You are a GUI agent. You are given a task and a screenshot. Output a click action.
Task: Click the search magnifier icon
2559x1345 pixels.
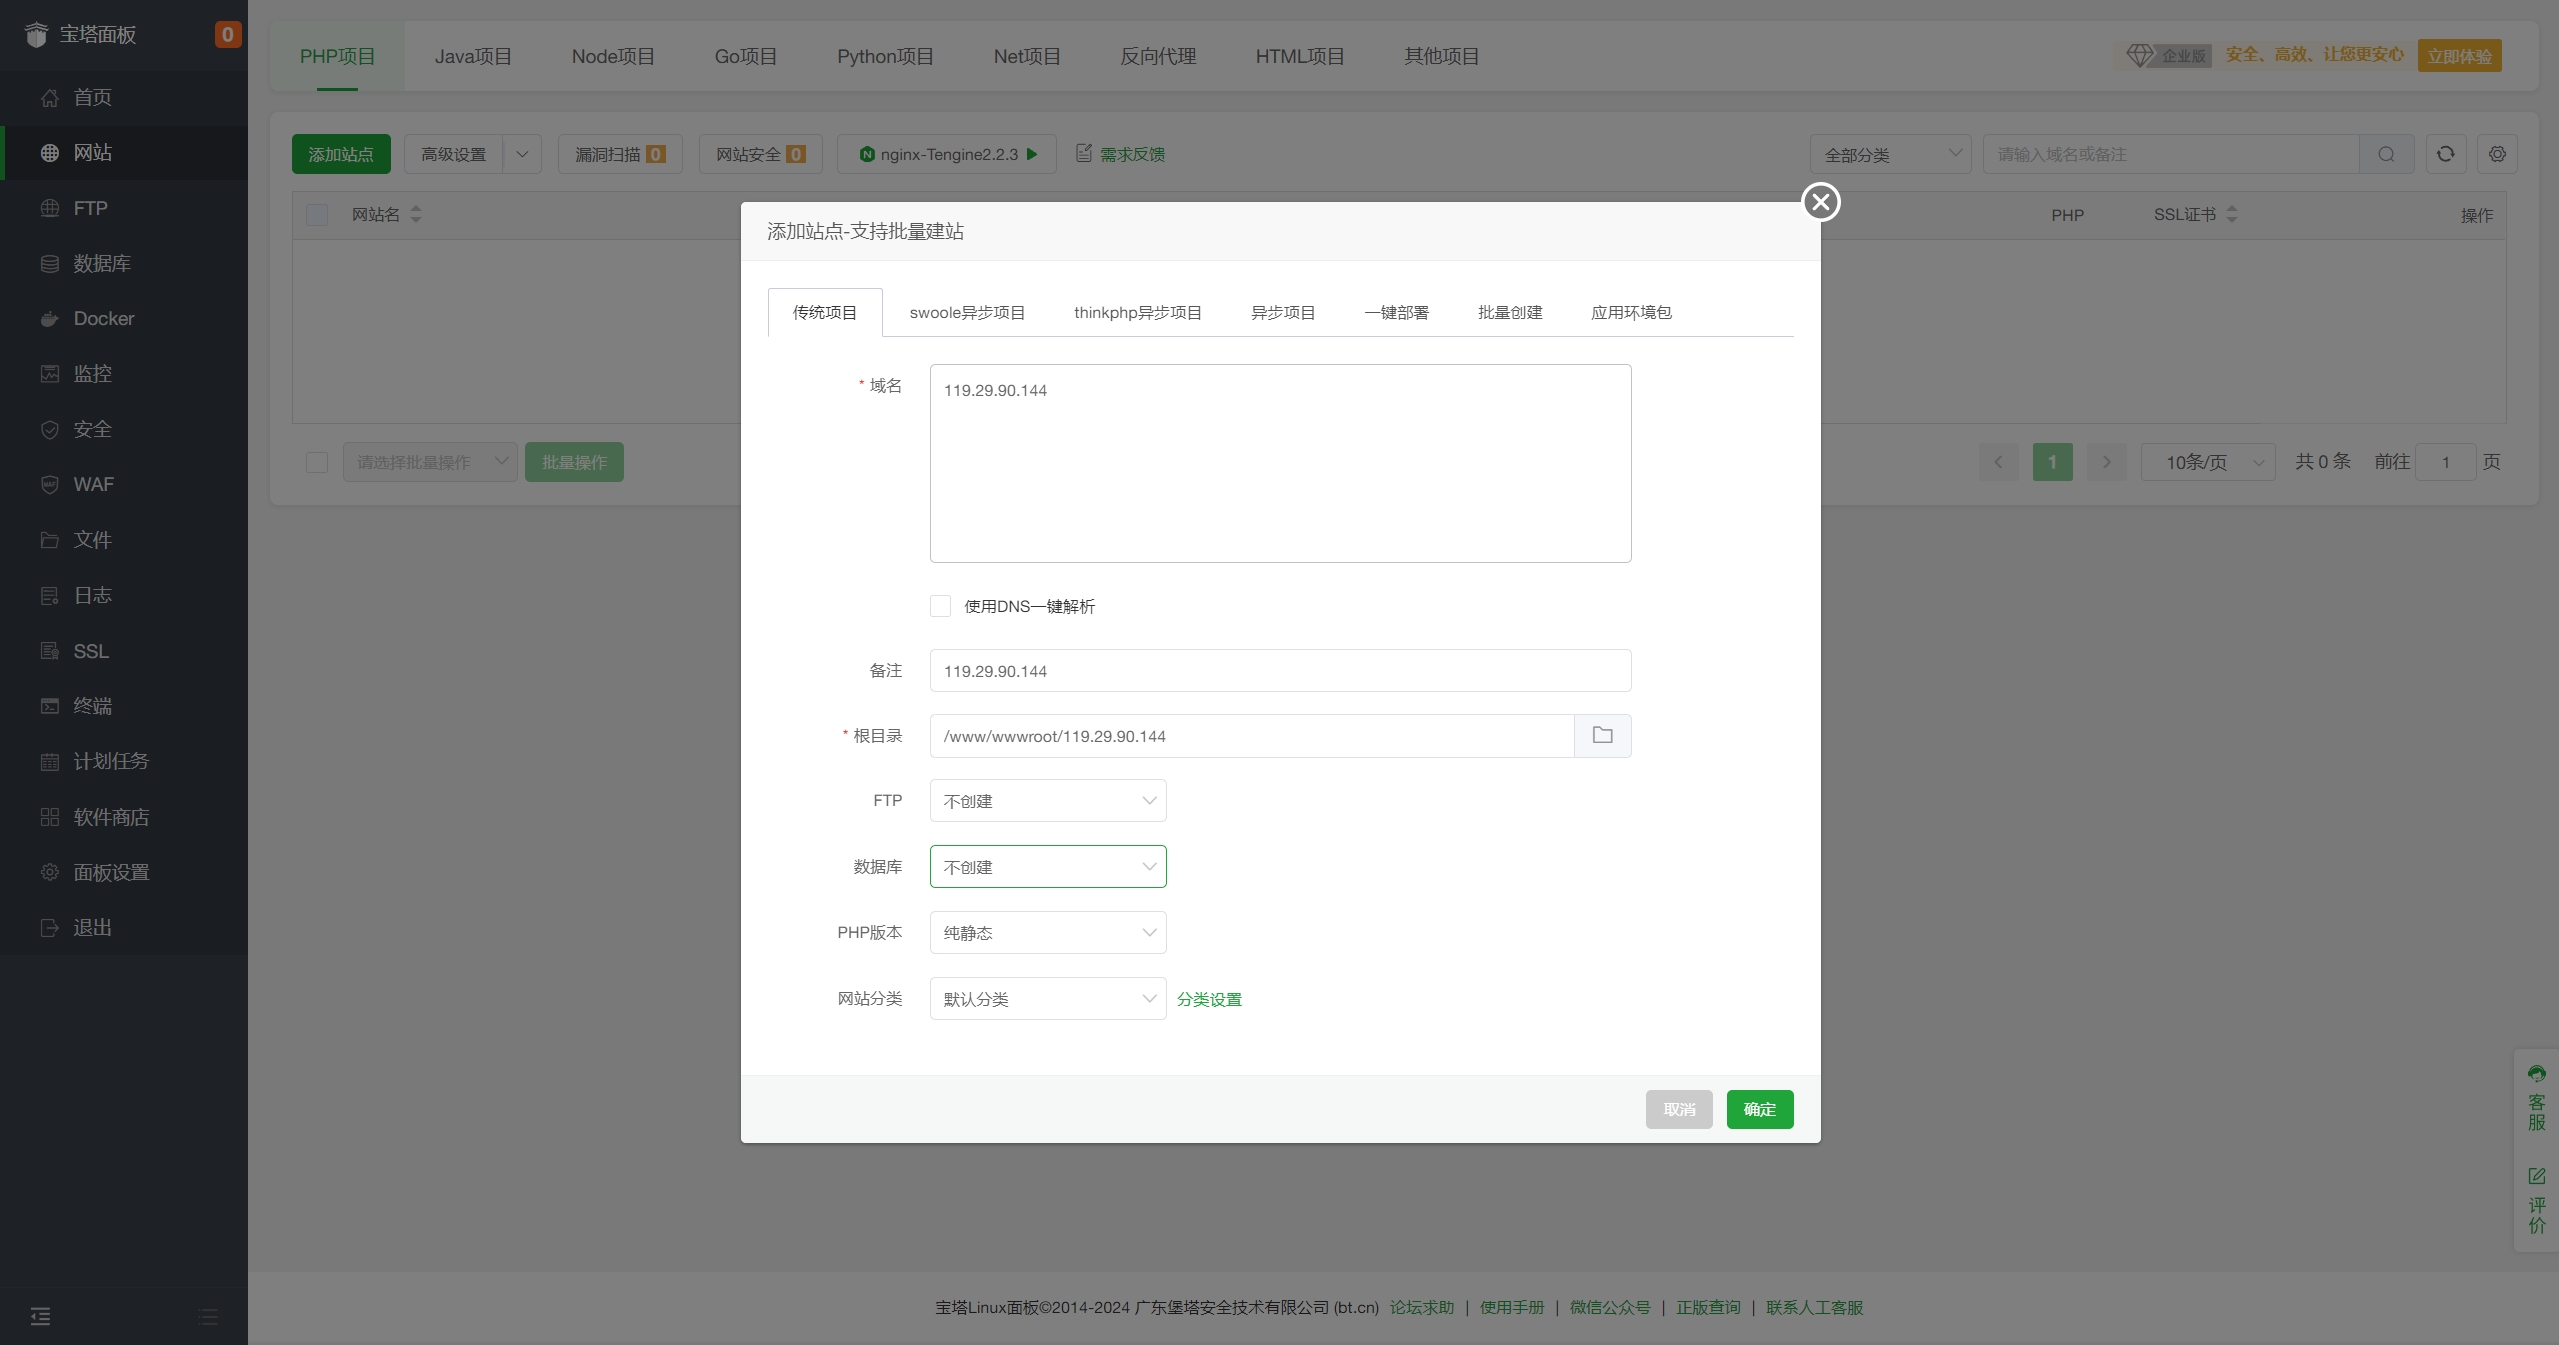tap(2386, 154)
